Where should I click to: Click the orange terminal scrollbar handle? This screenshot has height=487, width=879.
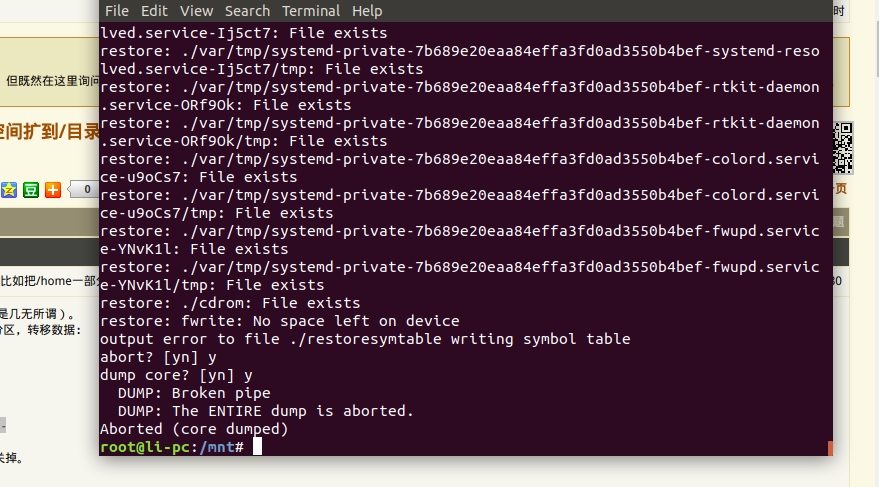[x=830, y=448]
